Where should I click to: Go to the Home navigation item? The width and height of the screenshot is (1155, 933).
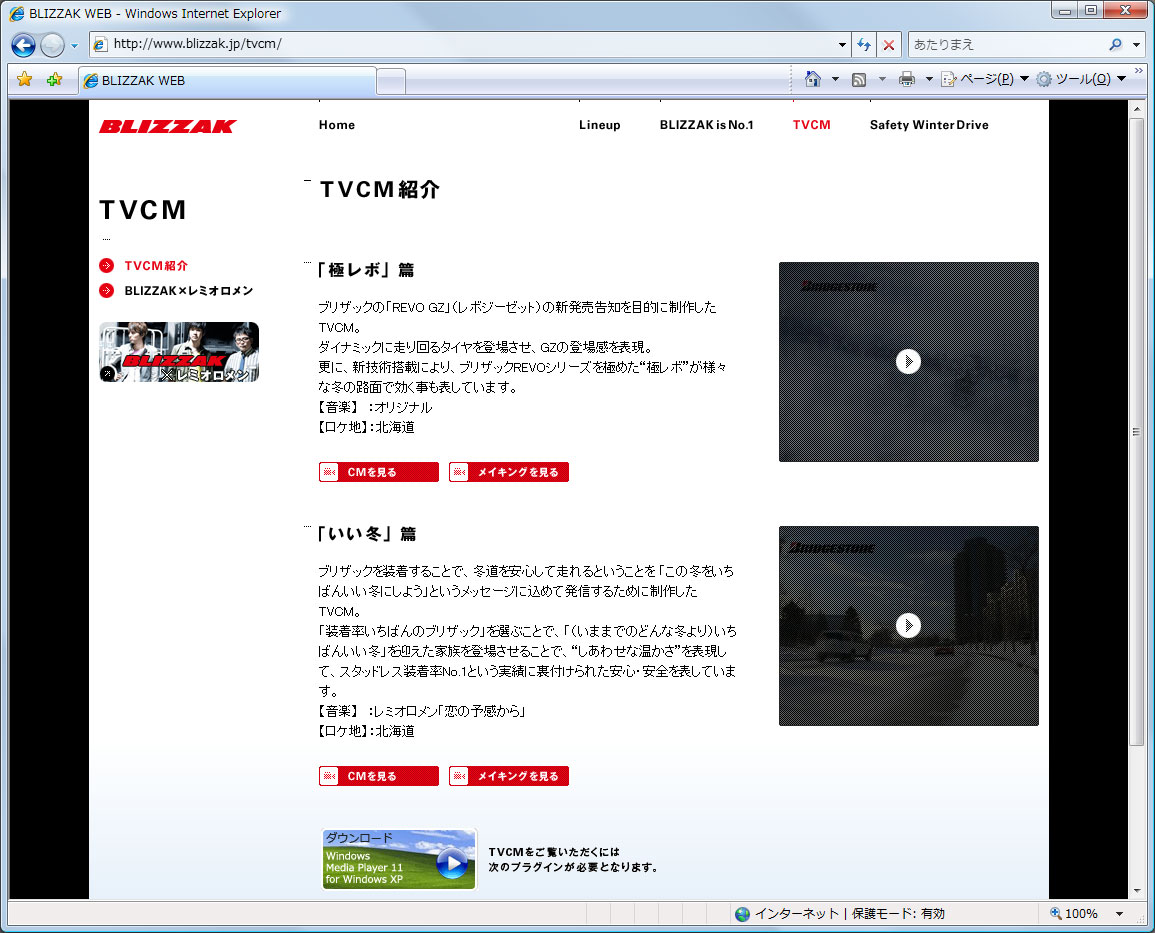click(x=337, y=125)
